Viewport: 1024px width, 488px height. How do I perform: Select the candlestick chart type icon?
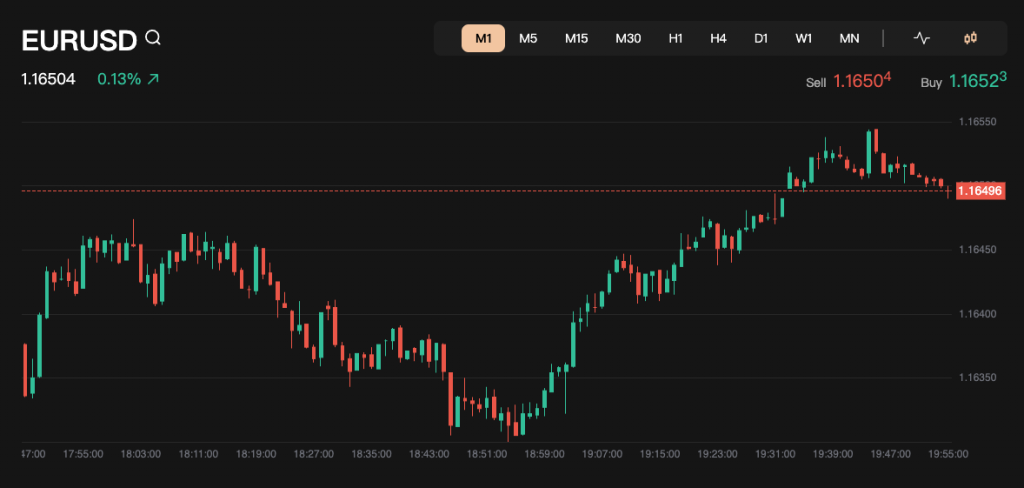pyautogui.click(x=969, y=39)
